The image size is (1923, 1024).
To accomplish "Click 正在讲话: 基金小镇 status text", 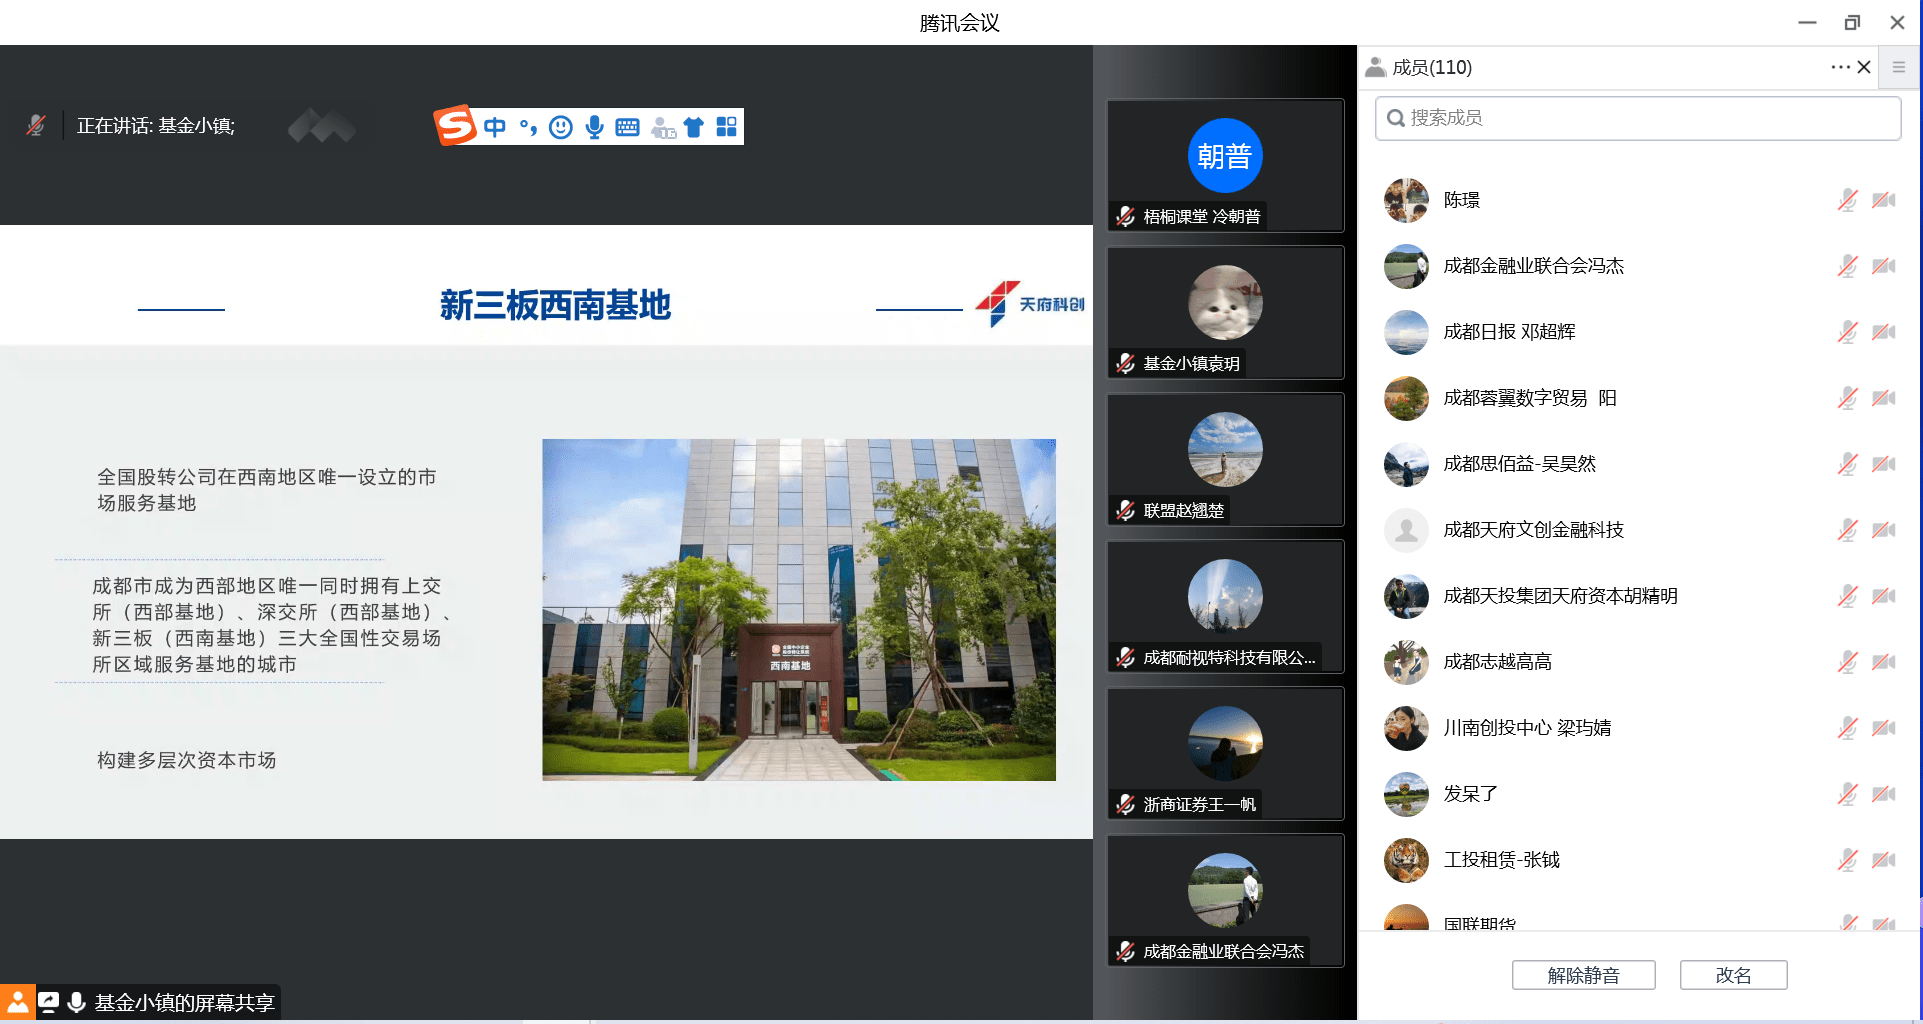I will click(156, 126).
